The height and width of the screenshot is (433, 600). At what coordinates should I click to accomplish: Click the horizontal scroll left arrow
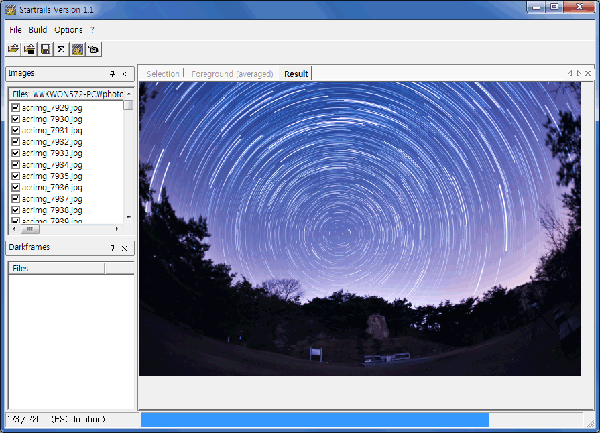pos(14,229)
